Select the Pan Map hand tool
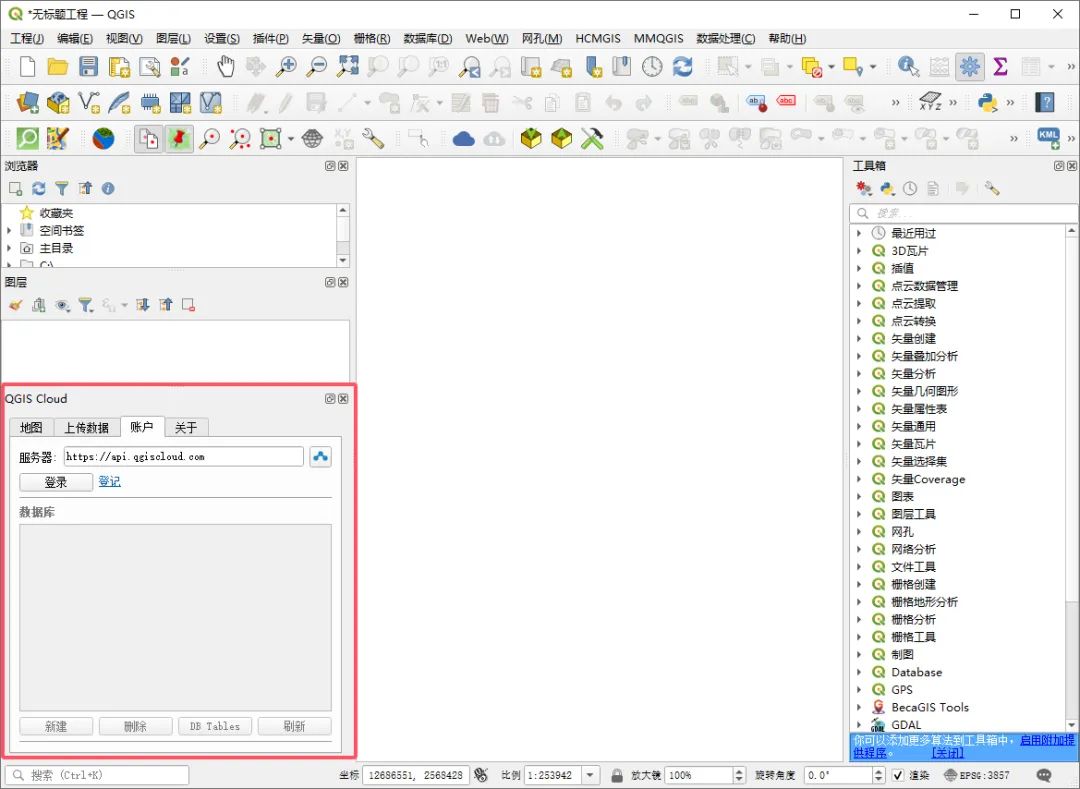 (226, 67)
